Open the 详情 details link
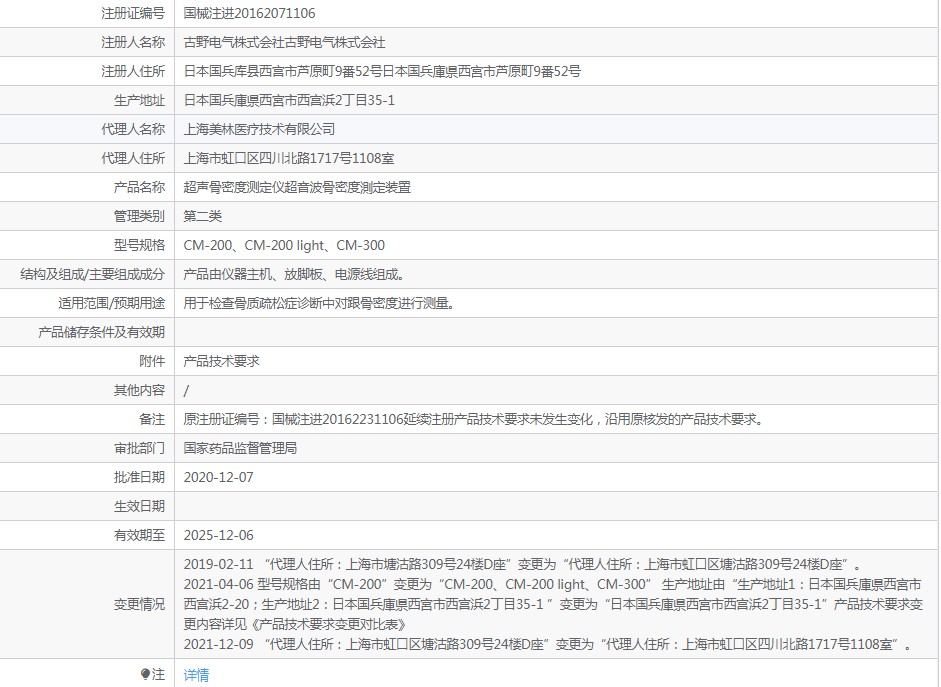941x687 pixels. pyautogui.click(x=196, y=675)
